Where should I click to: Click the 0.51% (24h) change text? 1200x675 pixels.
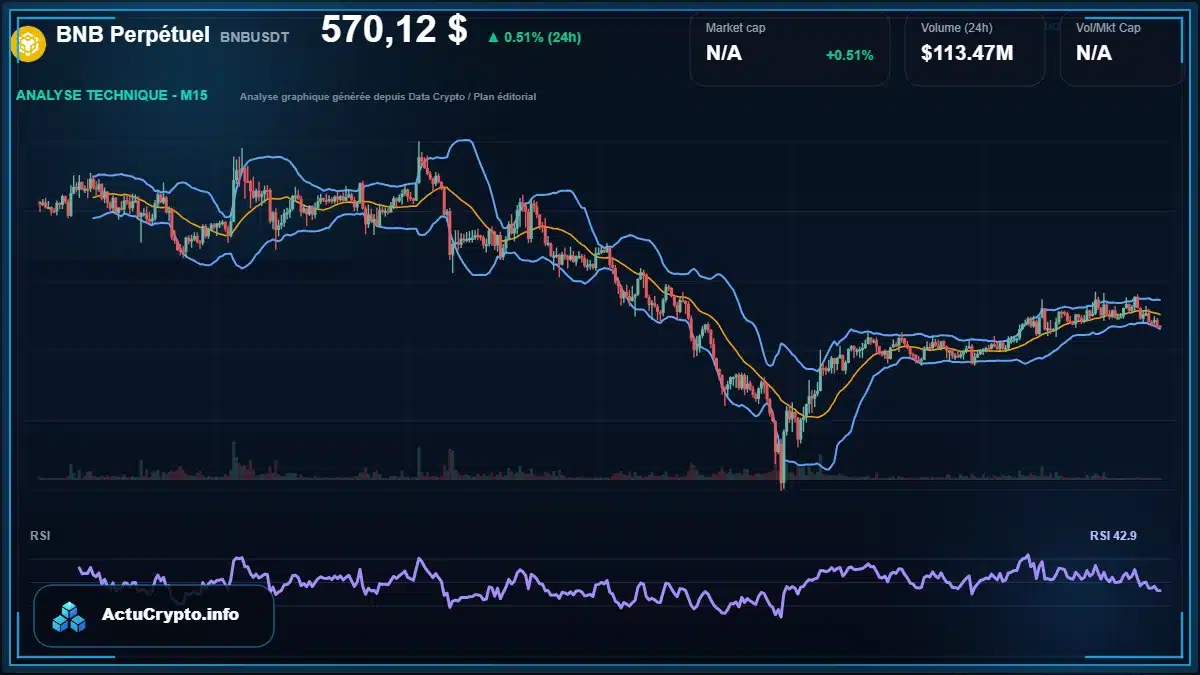pyautogui.click(x=542, y=38)
